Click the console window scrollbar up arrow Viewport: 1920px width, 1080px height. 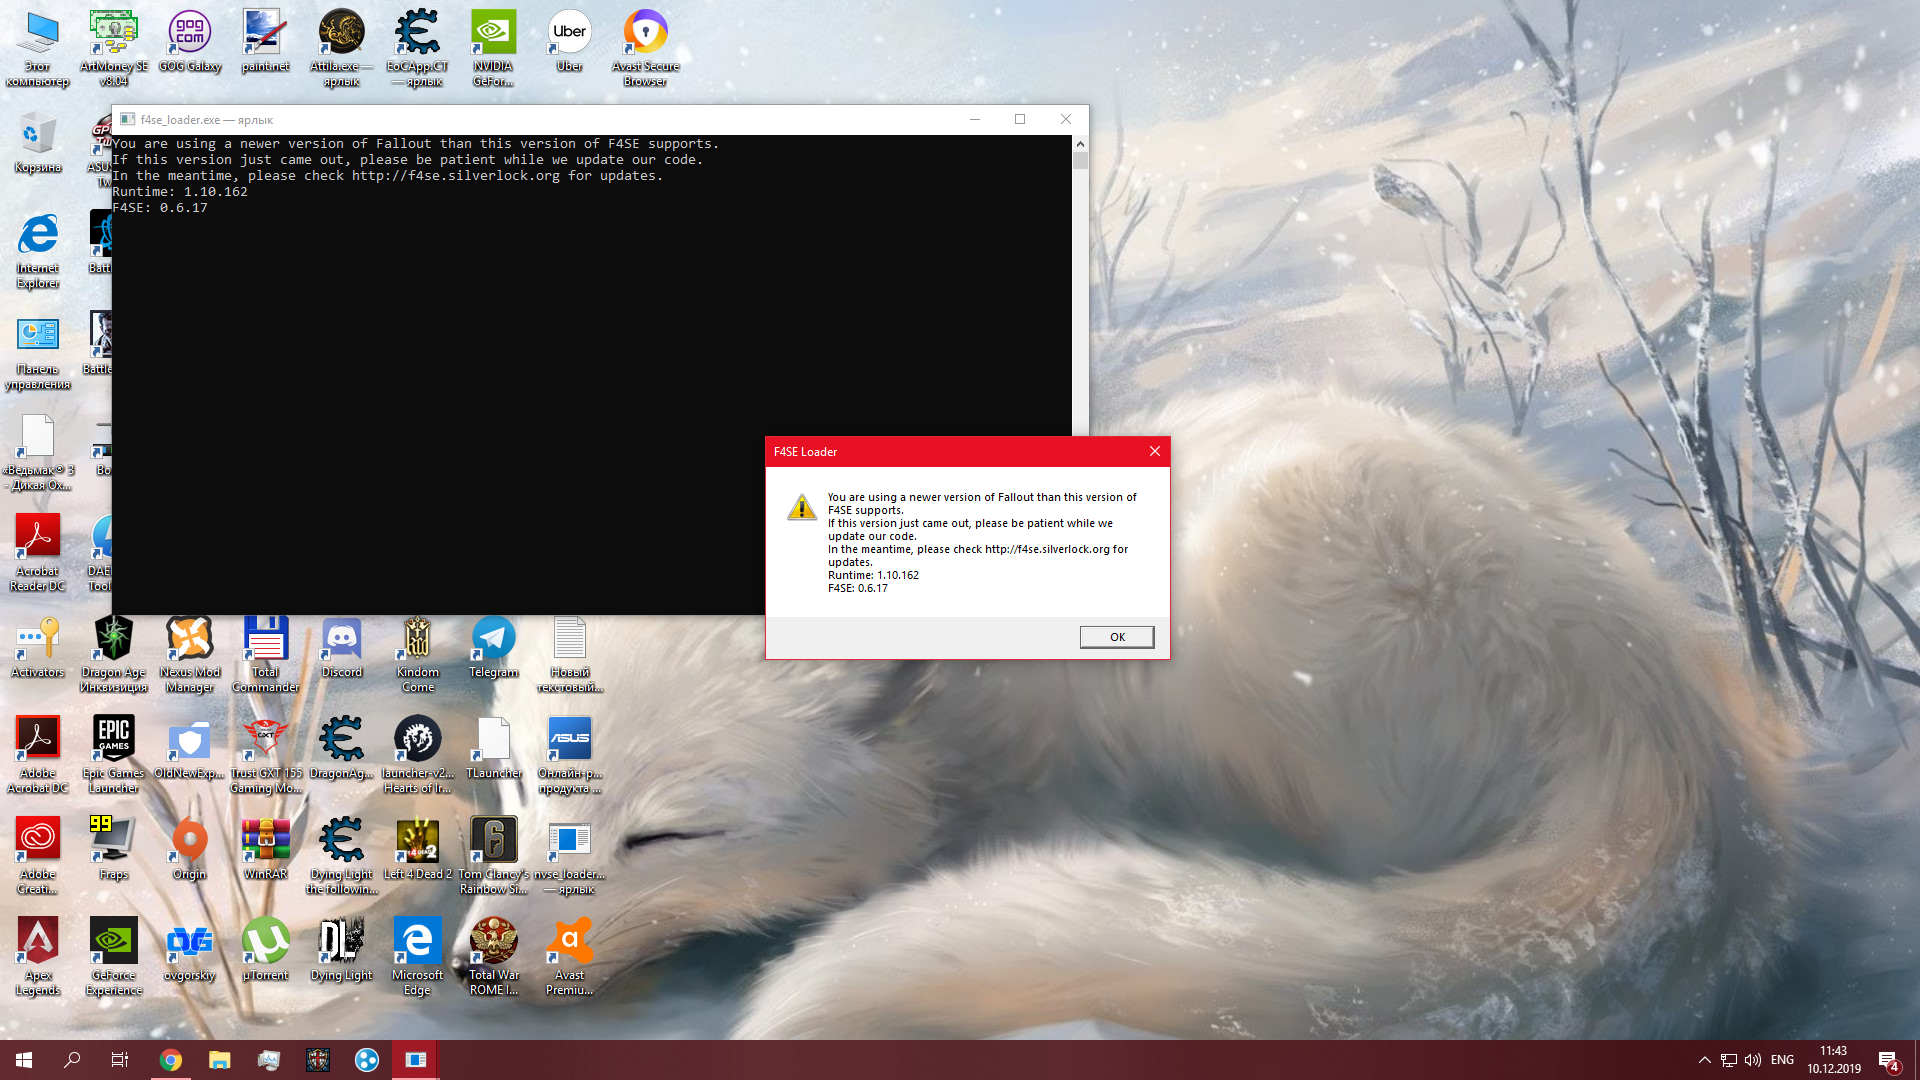(x=1080, y=144)
